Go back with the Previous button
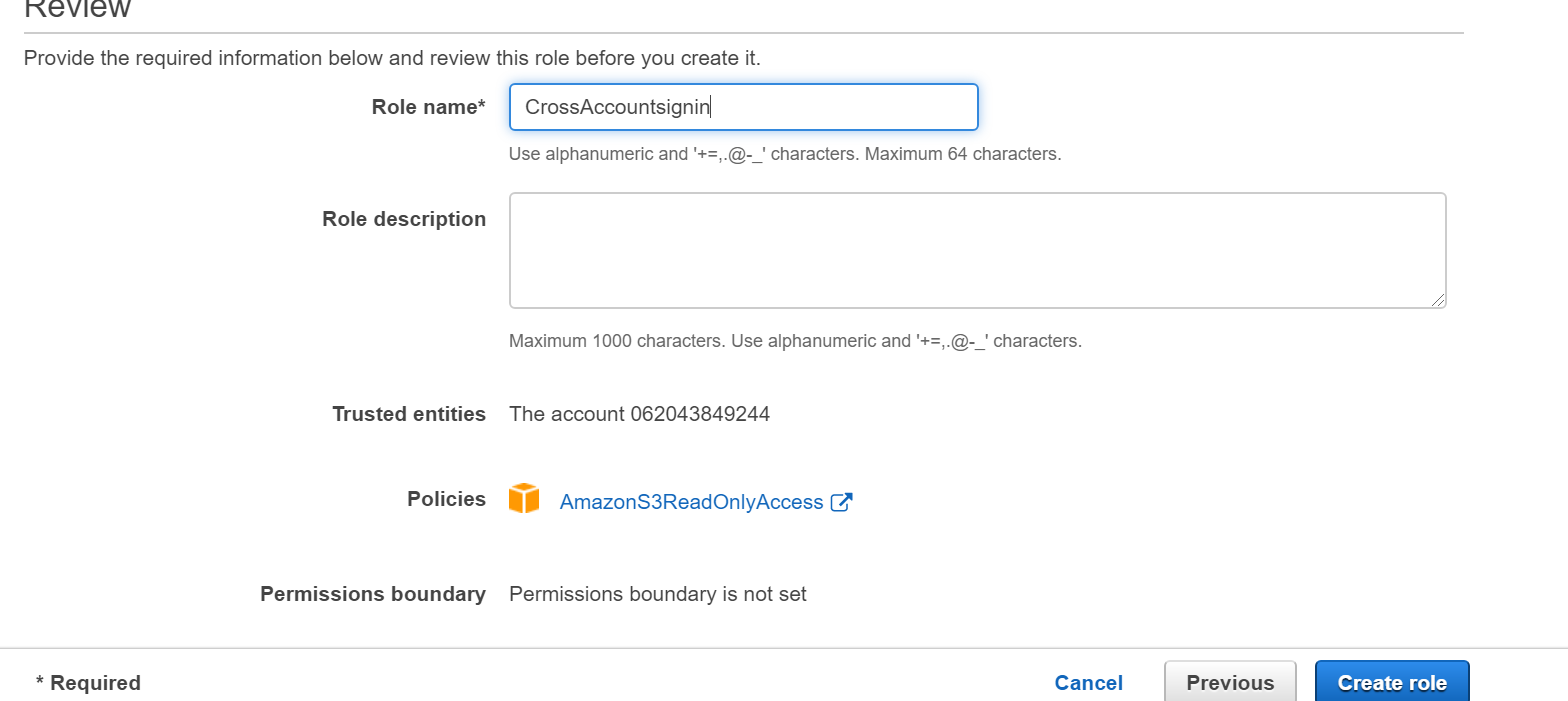 (x=1229, y=682)
